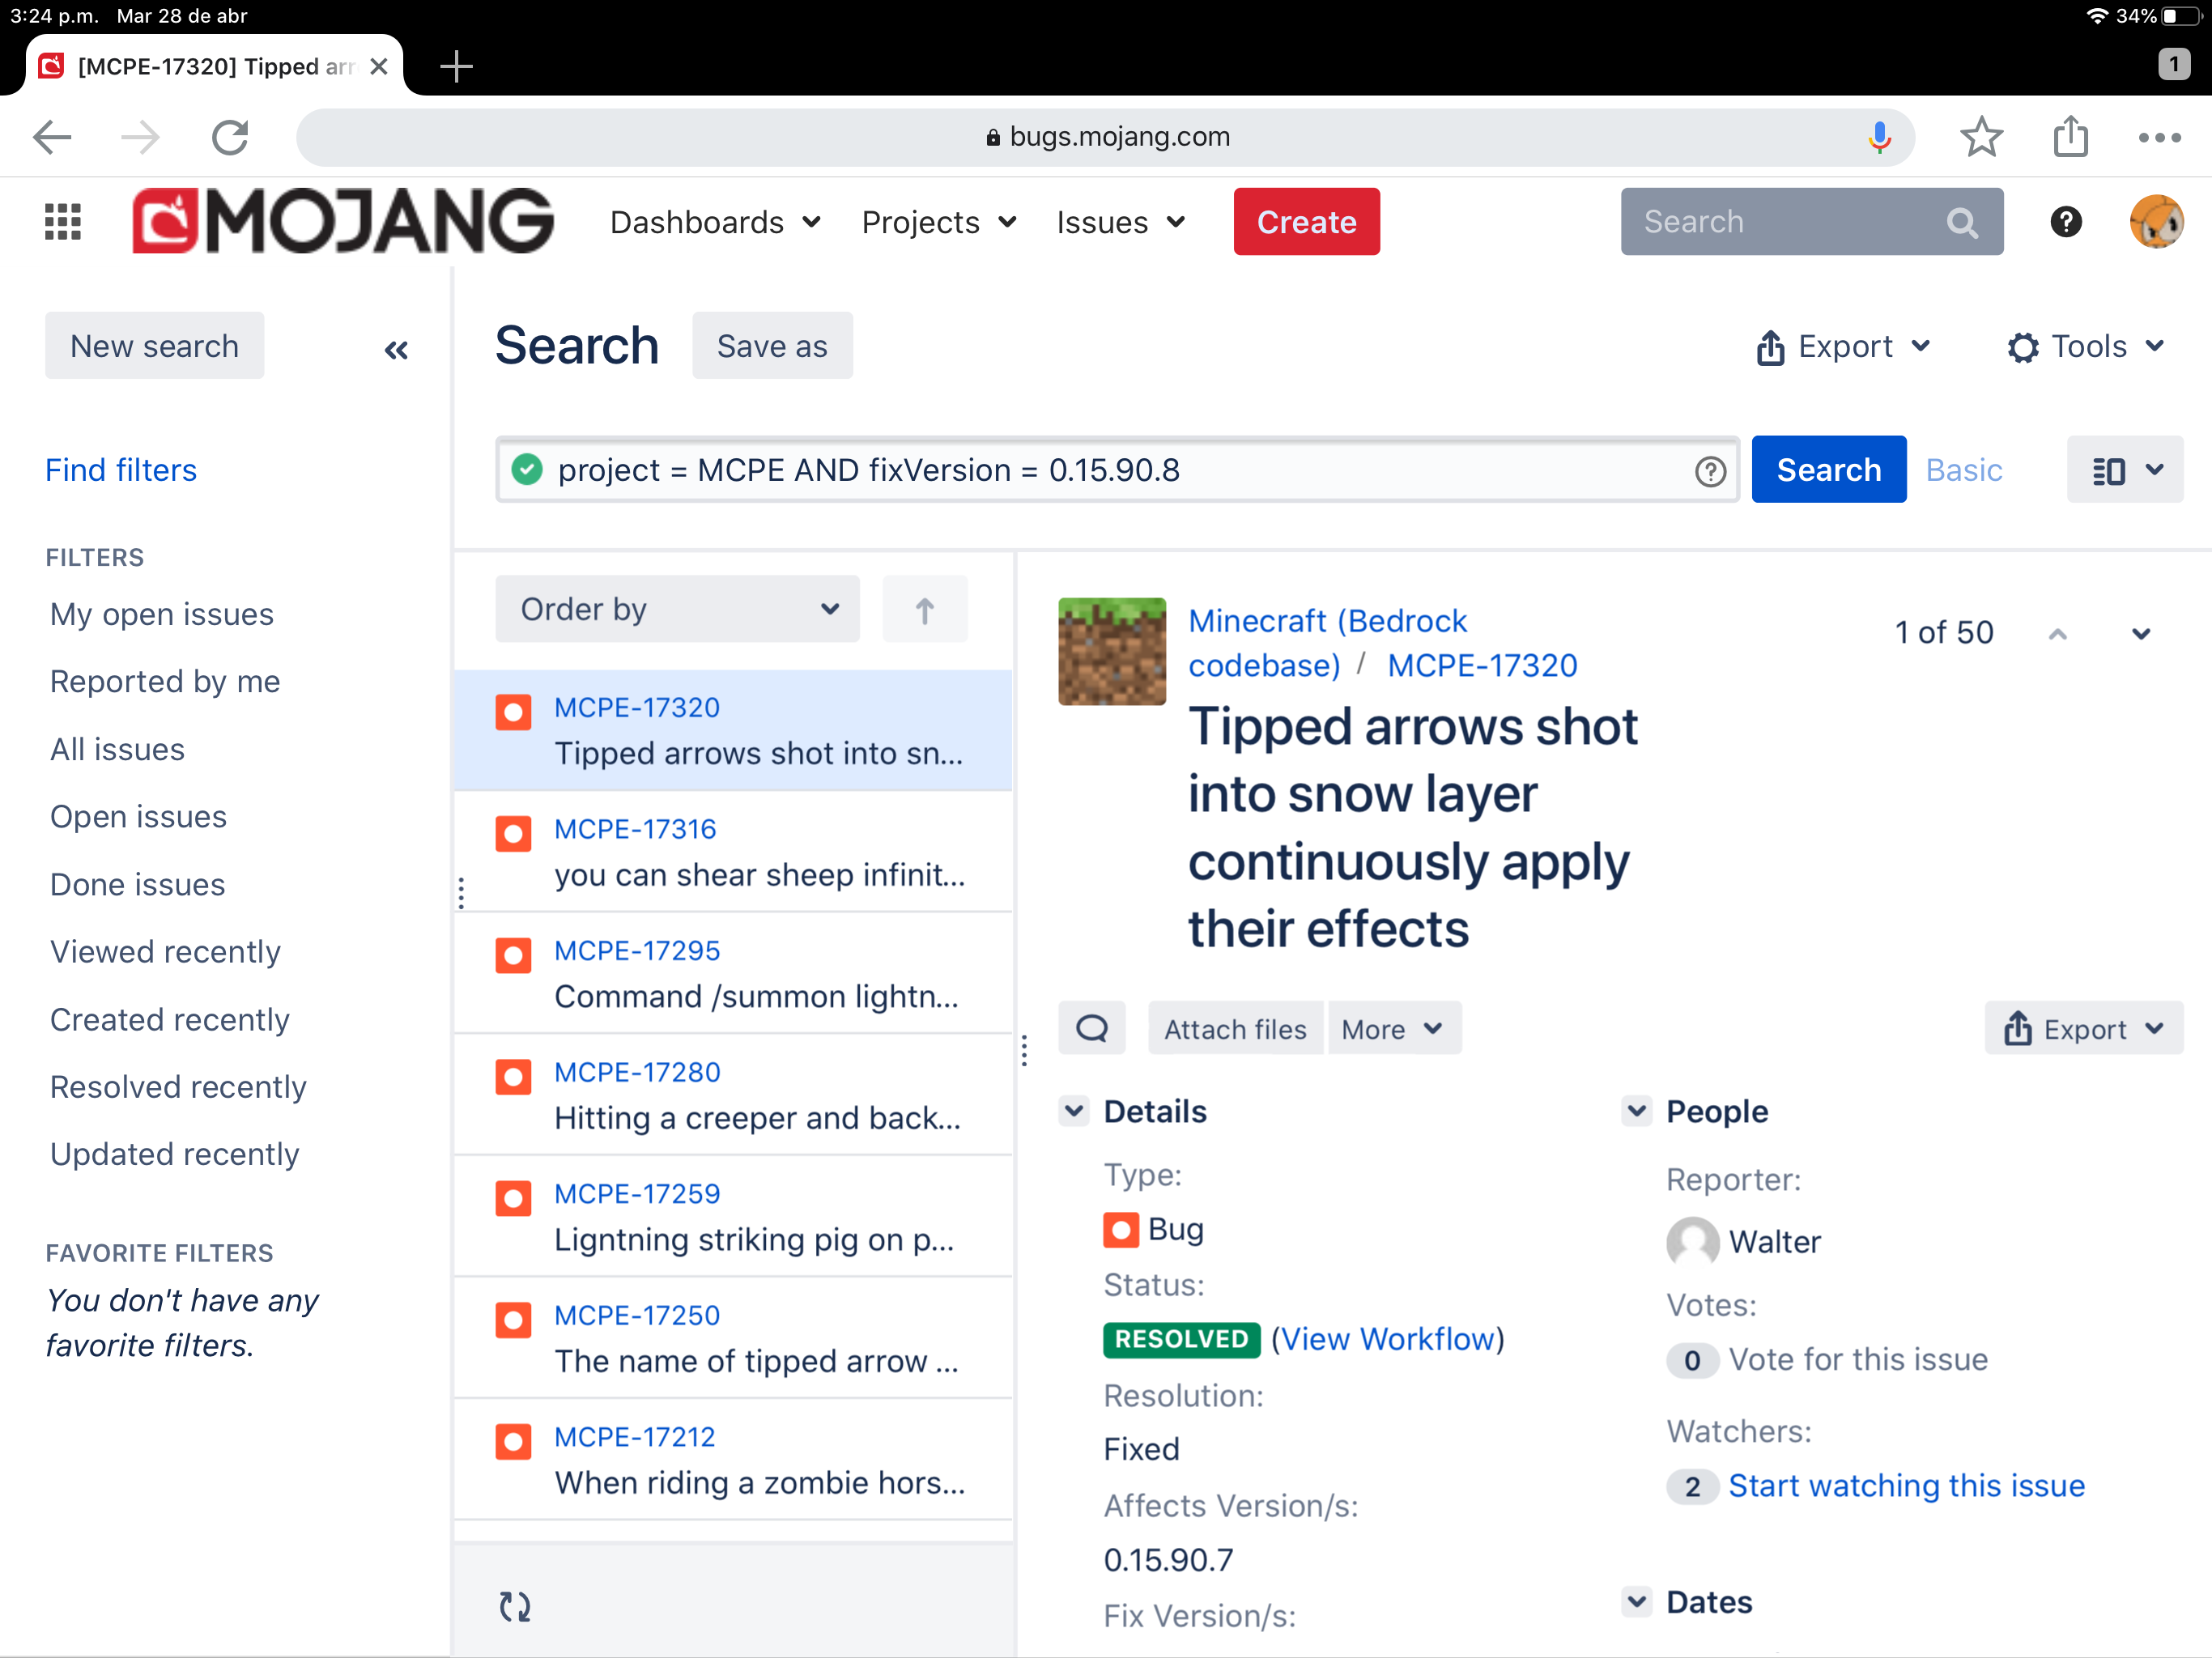Image resolution: width=2212 pixels, height=1658 pixels.
Task: Collapse the filters sidebar with double chevron
Action: (396, 349)
